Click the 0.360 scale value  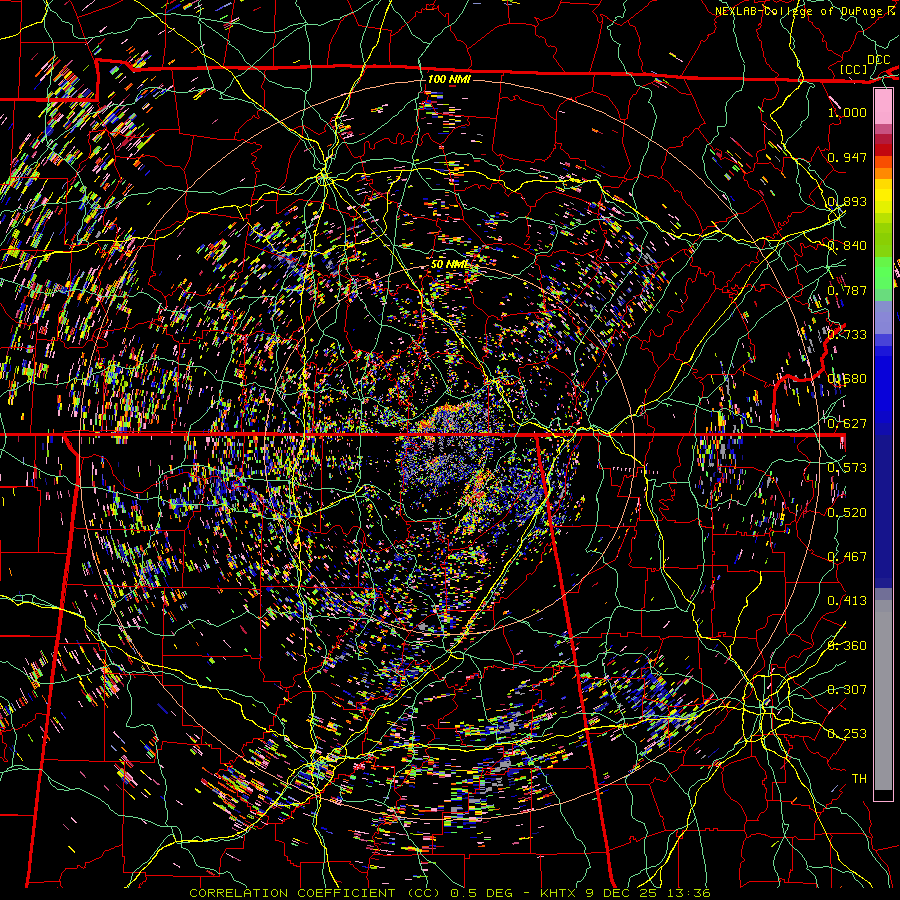tap(847, 646)
